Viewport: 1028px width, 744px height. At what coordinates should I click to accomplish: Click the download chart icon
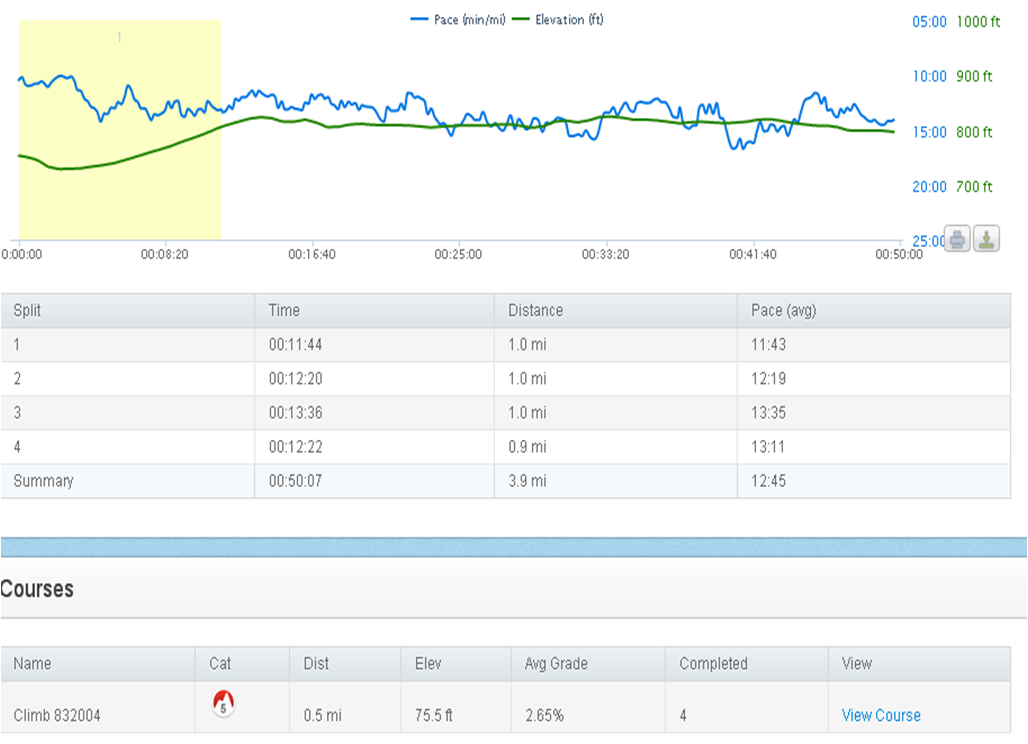(x=986, y=240)
